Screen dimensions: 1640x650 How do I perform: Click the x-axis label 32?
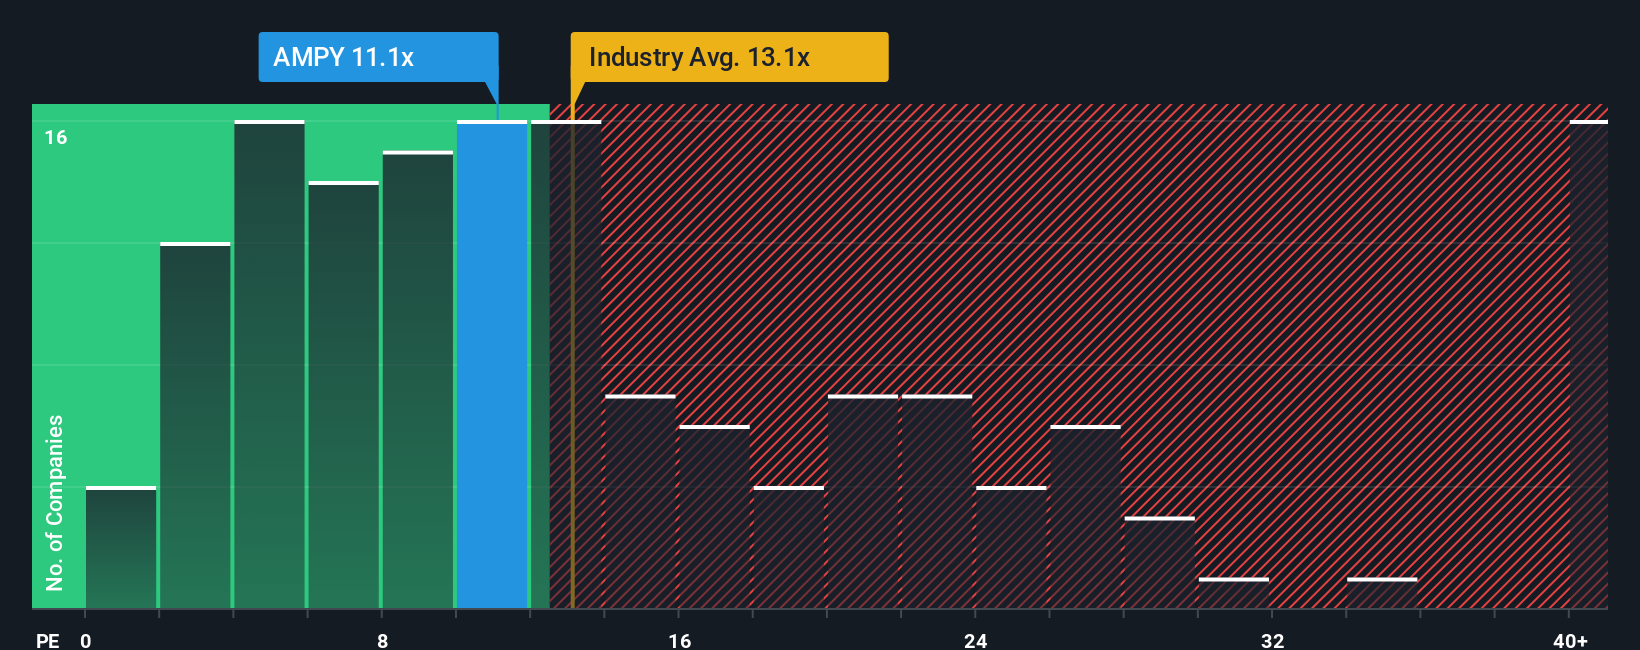(x=1272, y=640)
